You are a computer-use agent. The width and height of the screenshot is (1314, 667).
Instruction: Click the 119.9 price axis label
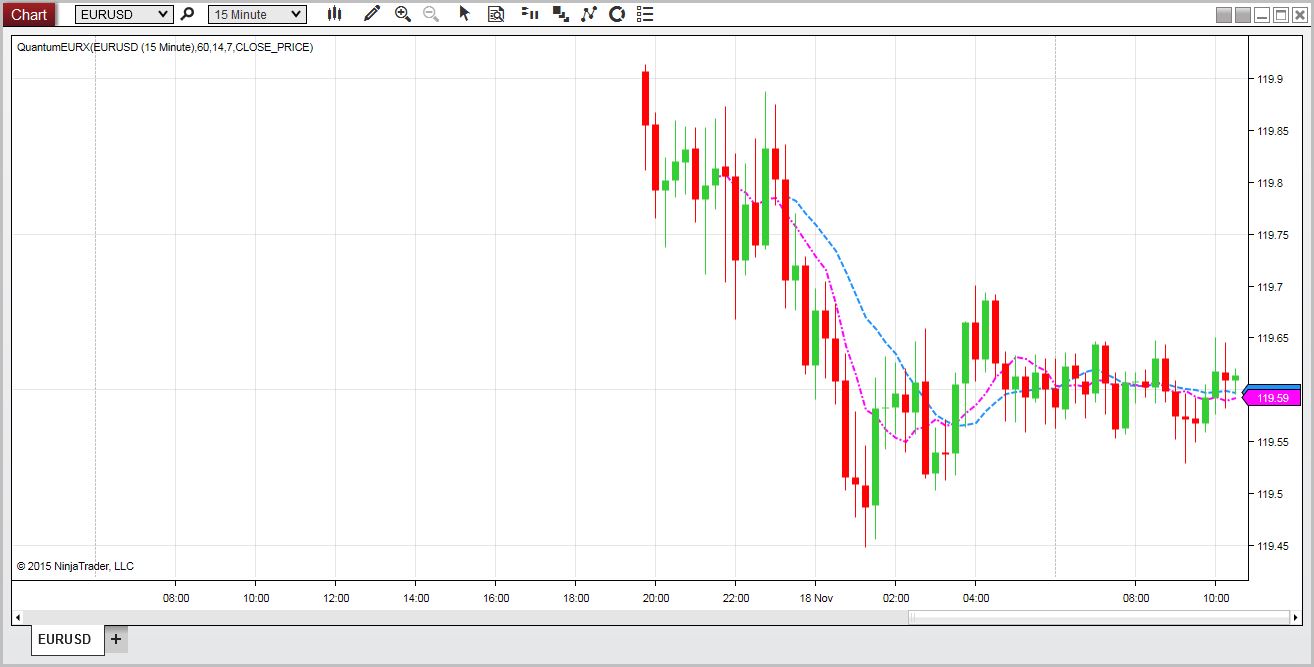pos(1268,79)
